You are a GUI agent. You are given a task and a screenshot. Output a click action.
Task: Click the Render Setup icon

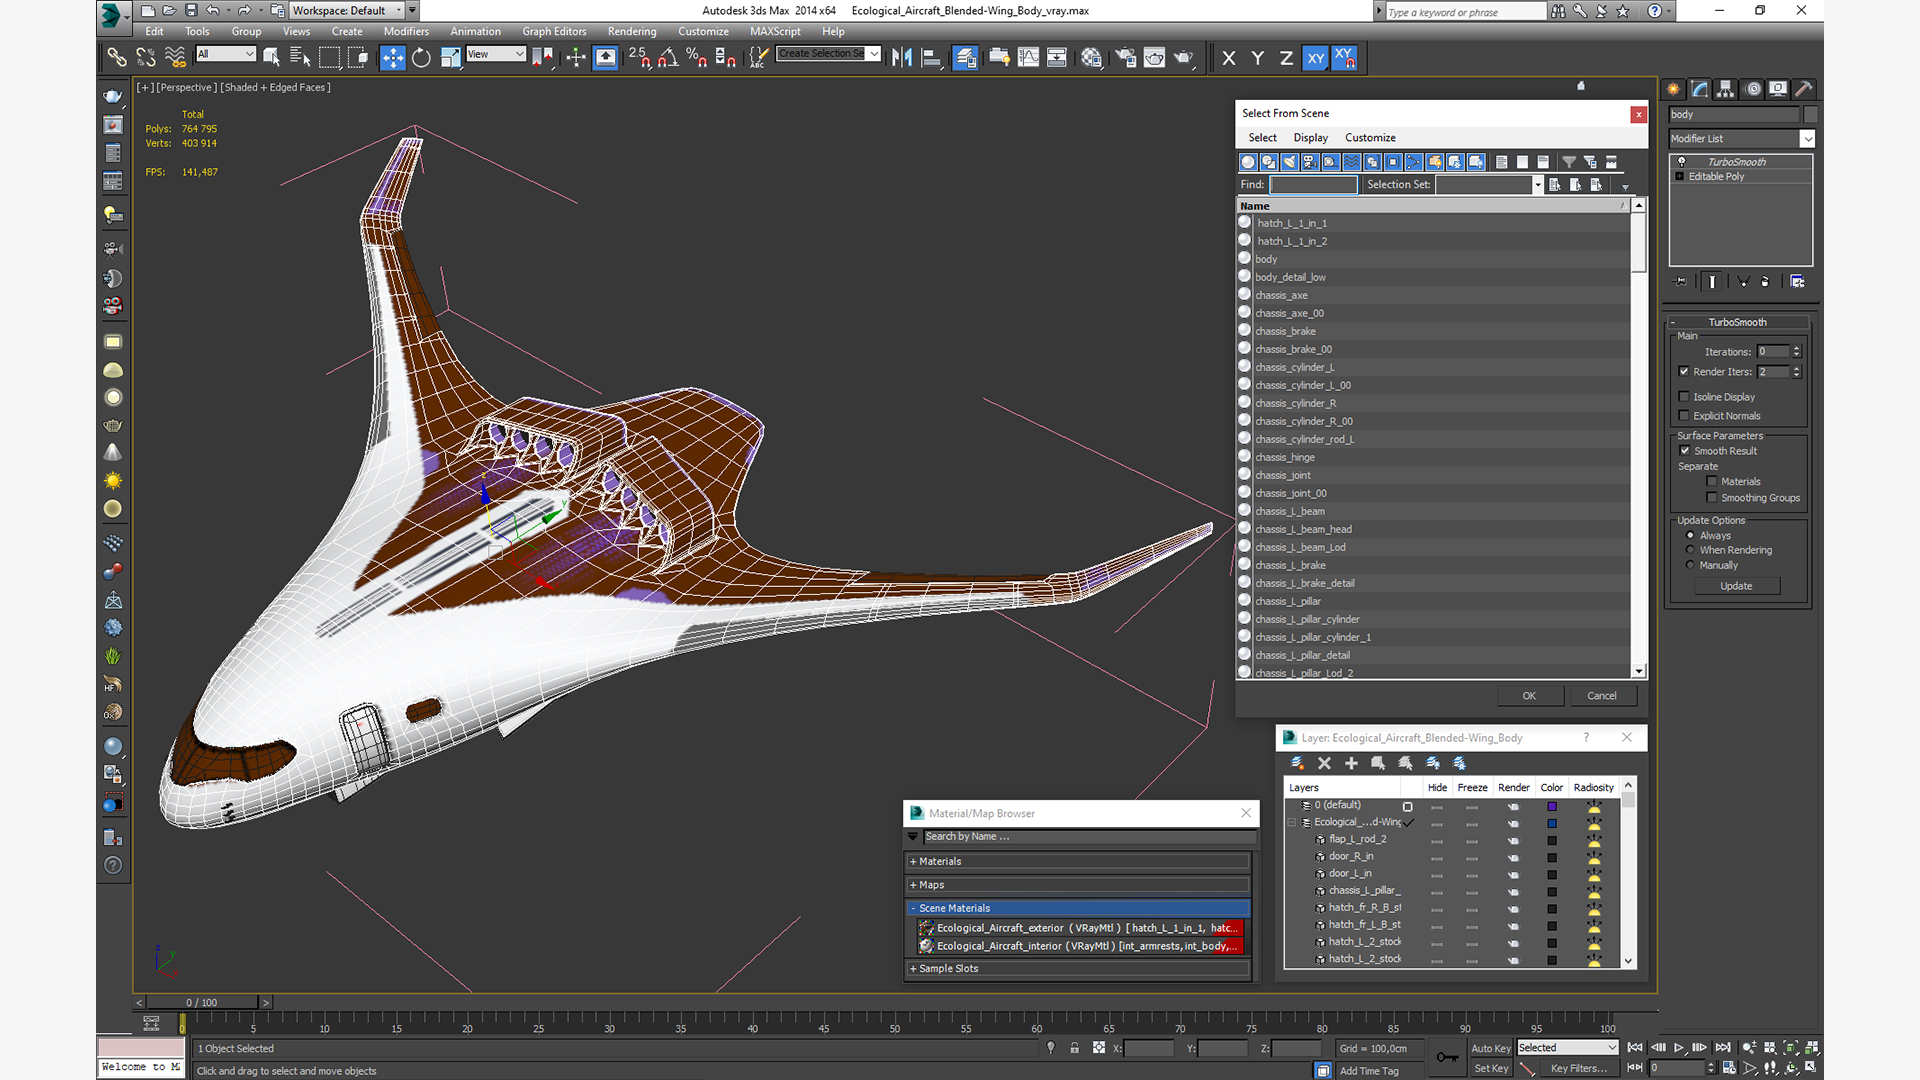pos(1126,58)
